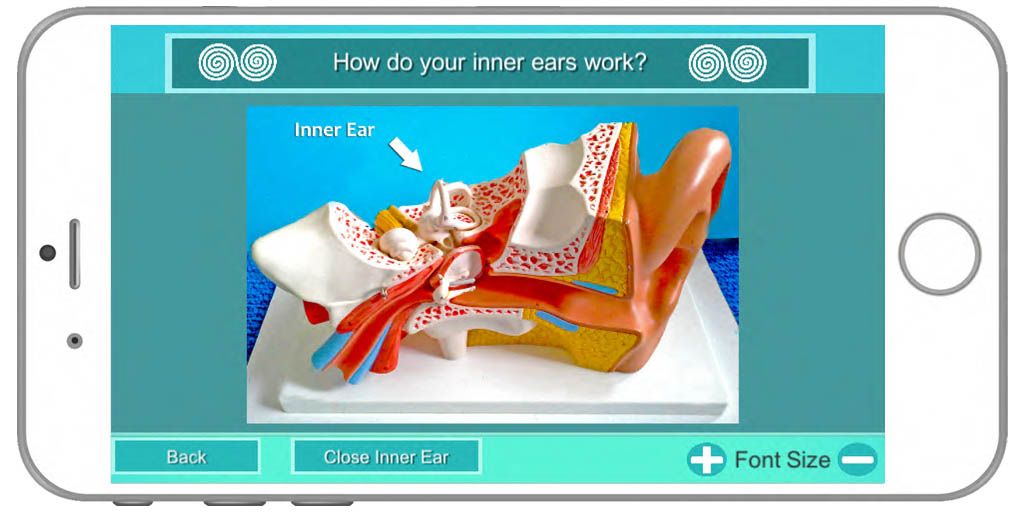Tap the phone's front camera lens
This screenshot has width=1024, height=512.
click(48, 253)
